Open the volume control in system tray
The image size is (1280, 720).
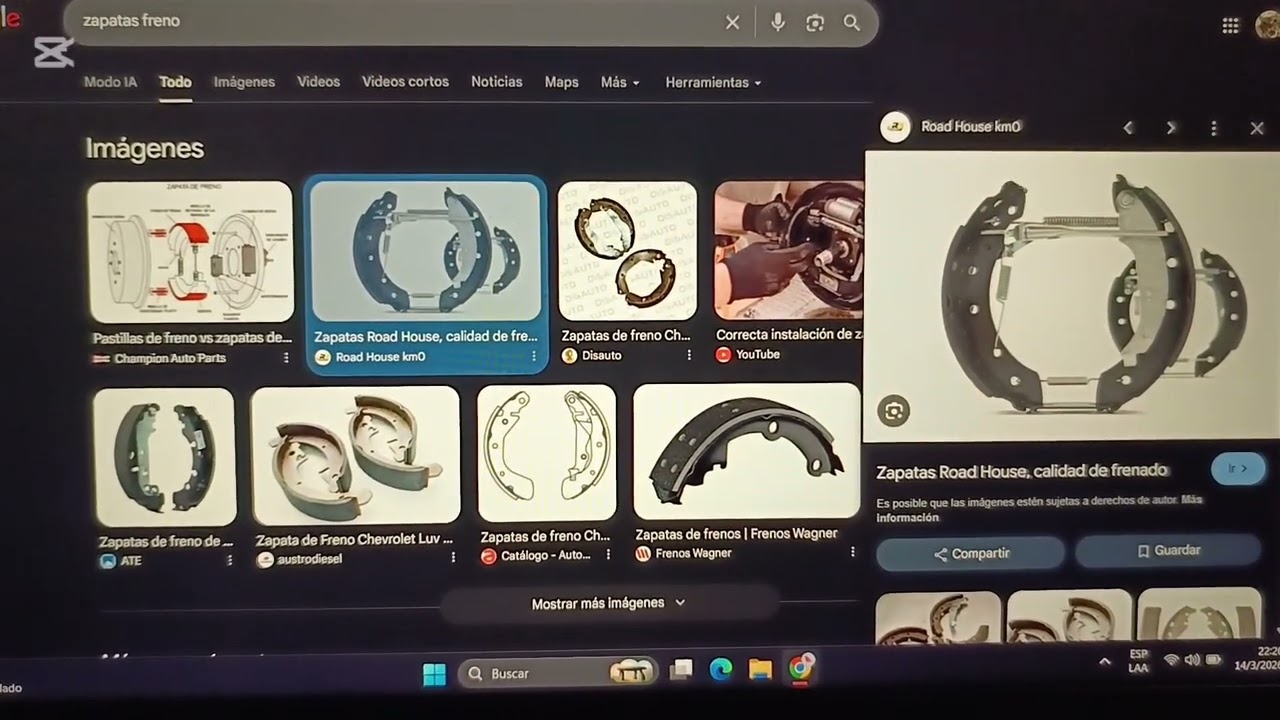1192,660
